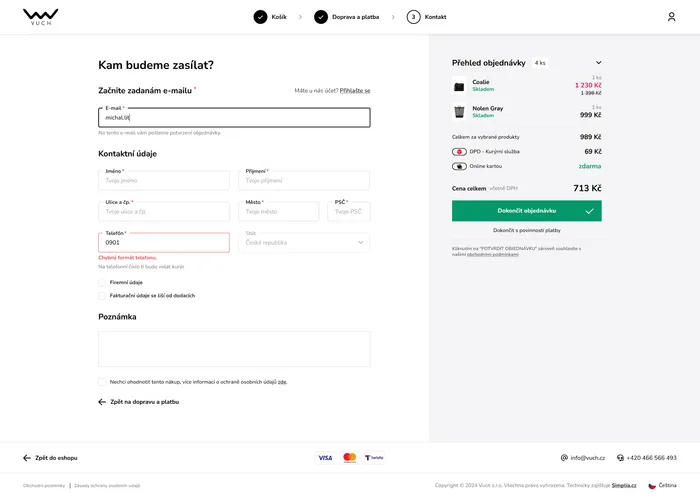Click the Doprava a platba checkmark icon
Viewport: 700px width, 498px height.
pyautogui.click(x=321, y=17)
